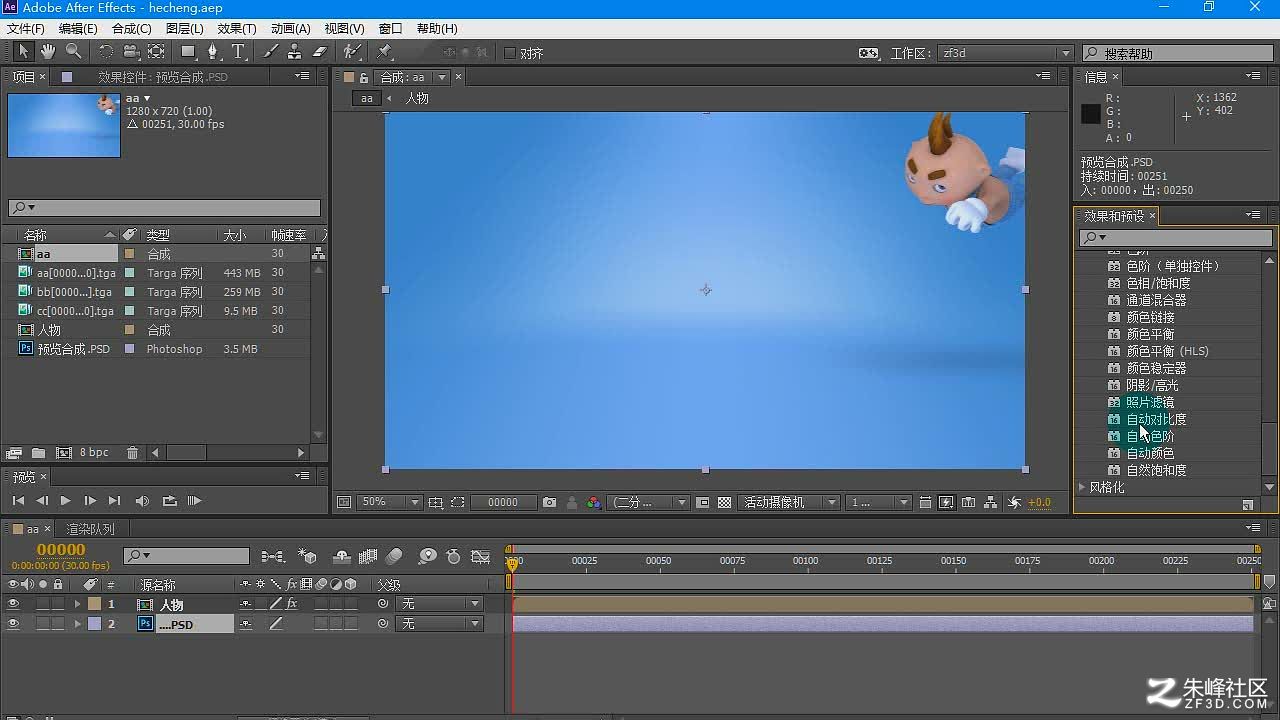Screen dimensions: 1280x720
Task: Toggle the viewer lock icon beside 合成: aa
Action: (x=364, y=77)
